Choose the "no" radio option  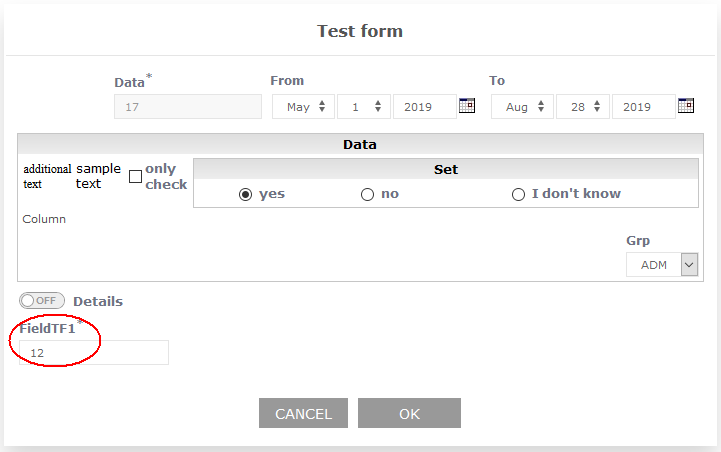[x=367, y=194]
